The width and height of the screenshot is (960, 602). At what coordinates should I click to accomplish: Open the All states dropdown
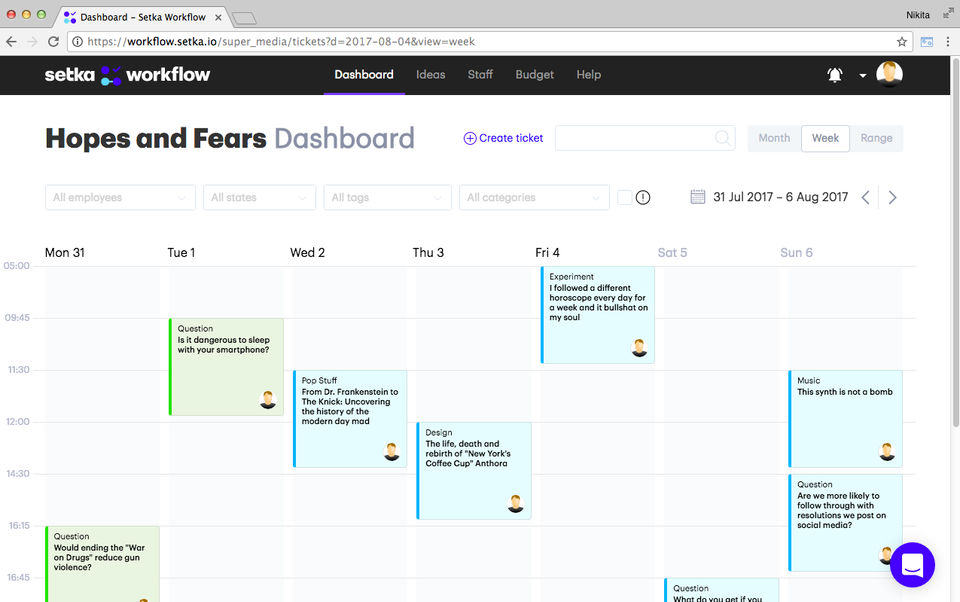pos(259,198)
